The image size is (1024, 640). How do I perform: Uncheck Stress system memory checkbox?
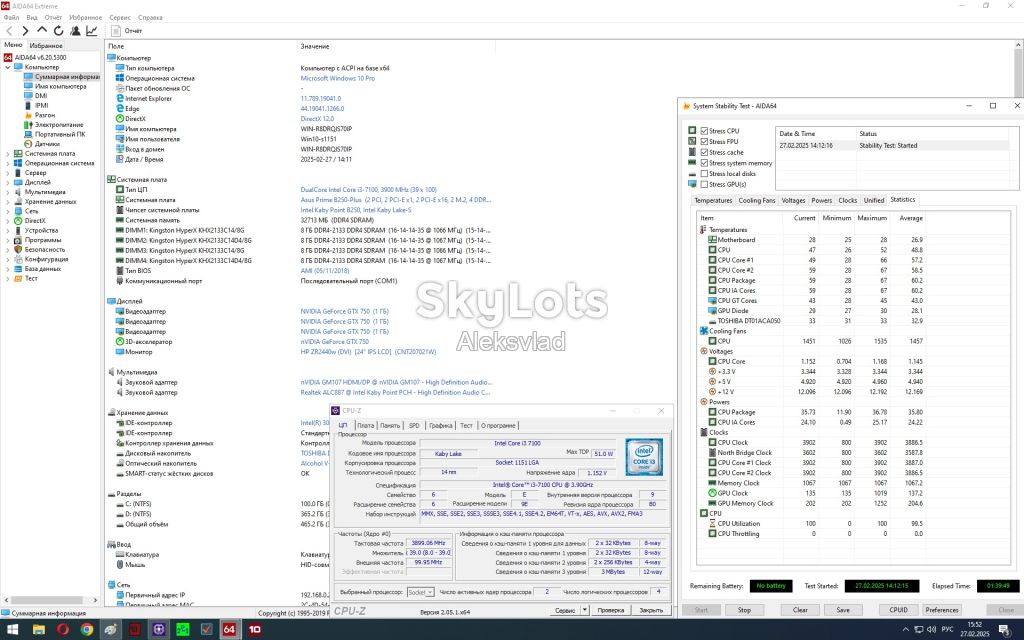(x=704, y=163)
